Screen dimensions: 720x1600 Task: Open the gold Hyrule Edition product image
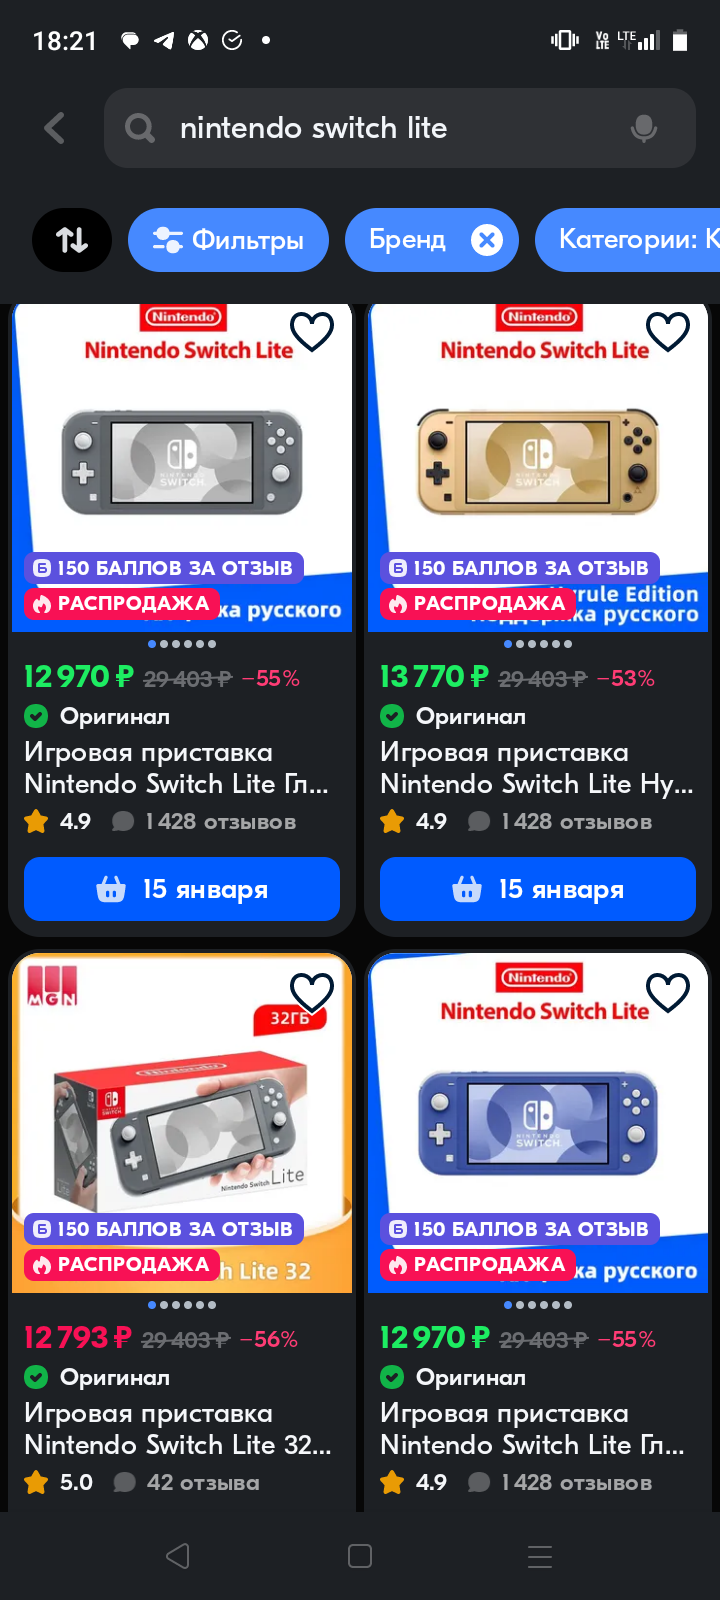538,467
